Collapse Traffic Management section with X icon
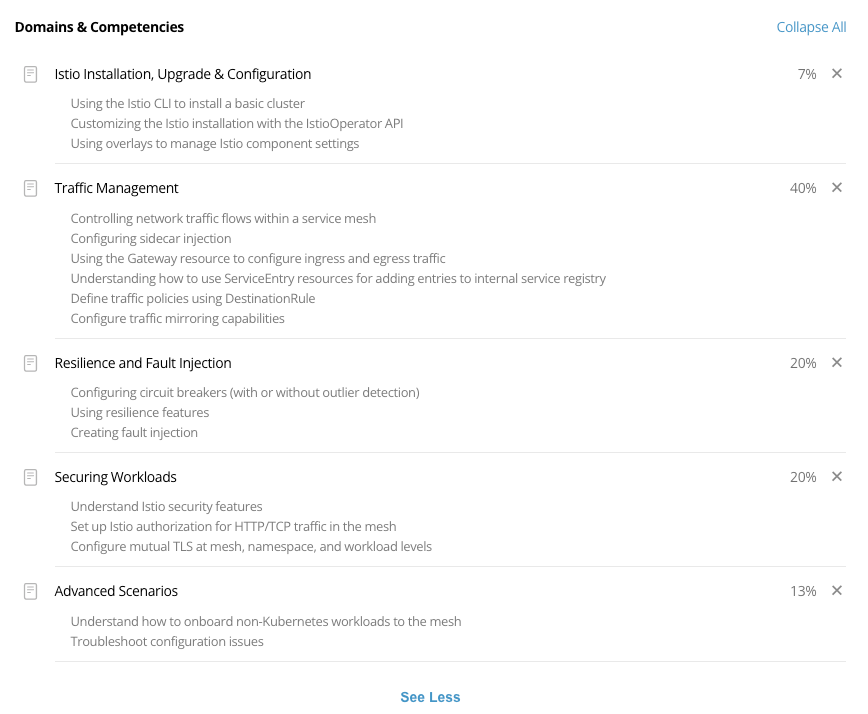 pyautogui.click(x=836, y=188)
